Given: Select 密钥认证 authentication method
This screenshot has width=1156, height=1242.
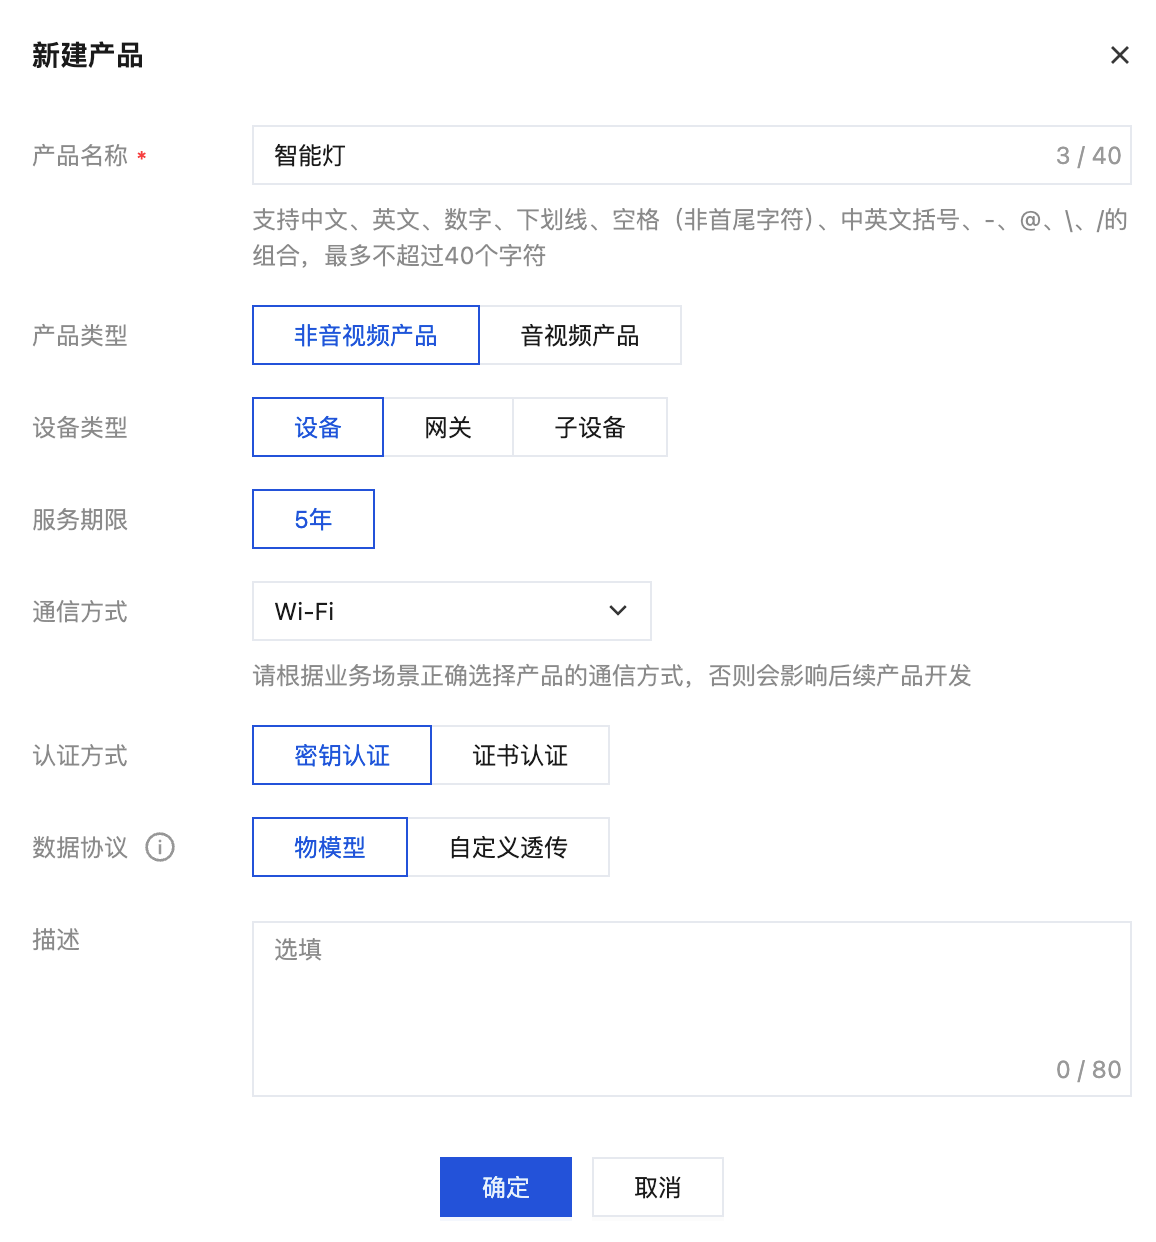Looking at the screenshot, I should (342, 755).
